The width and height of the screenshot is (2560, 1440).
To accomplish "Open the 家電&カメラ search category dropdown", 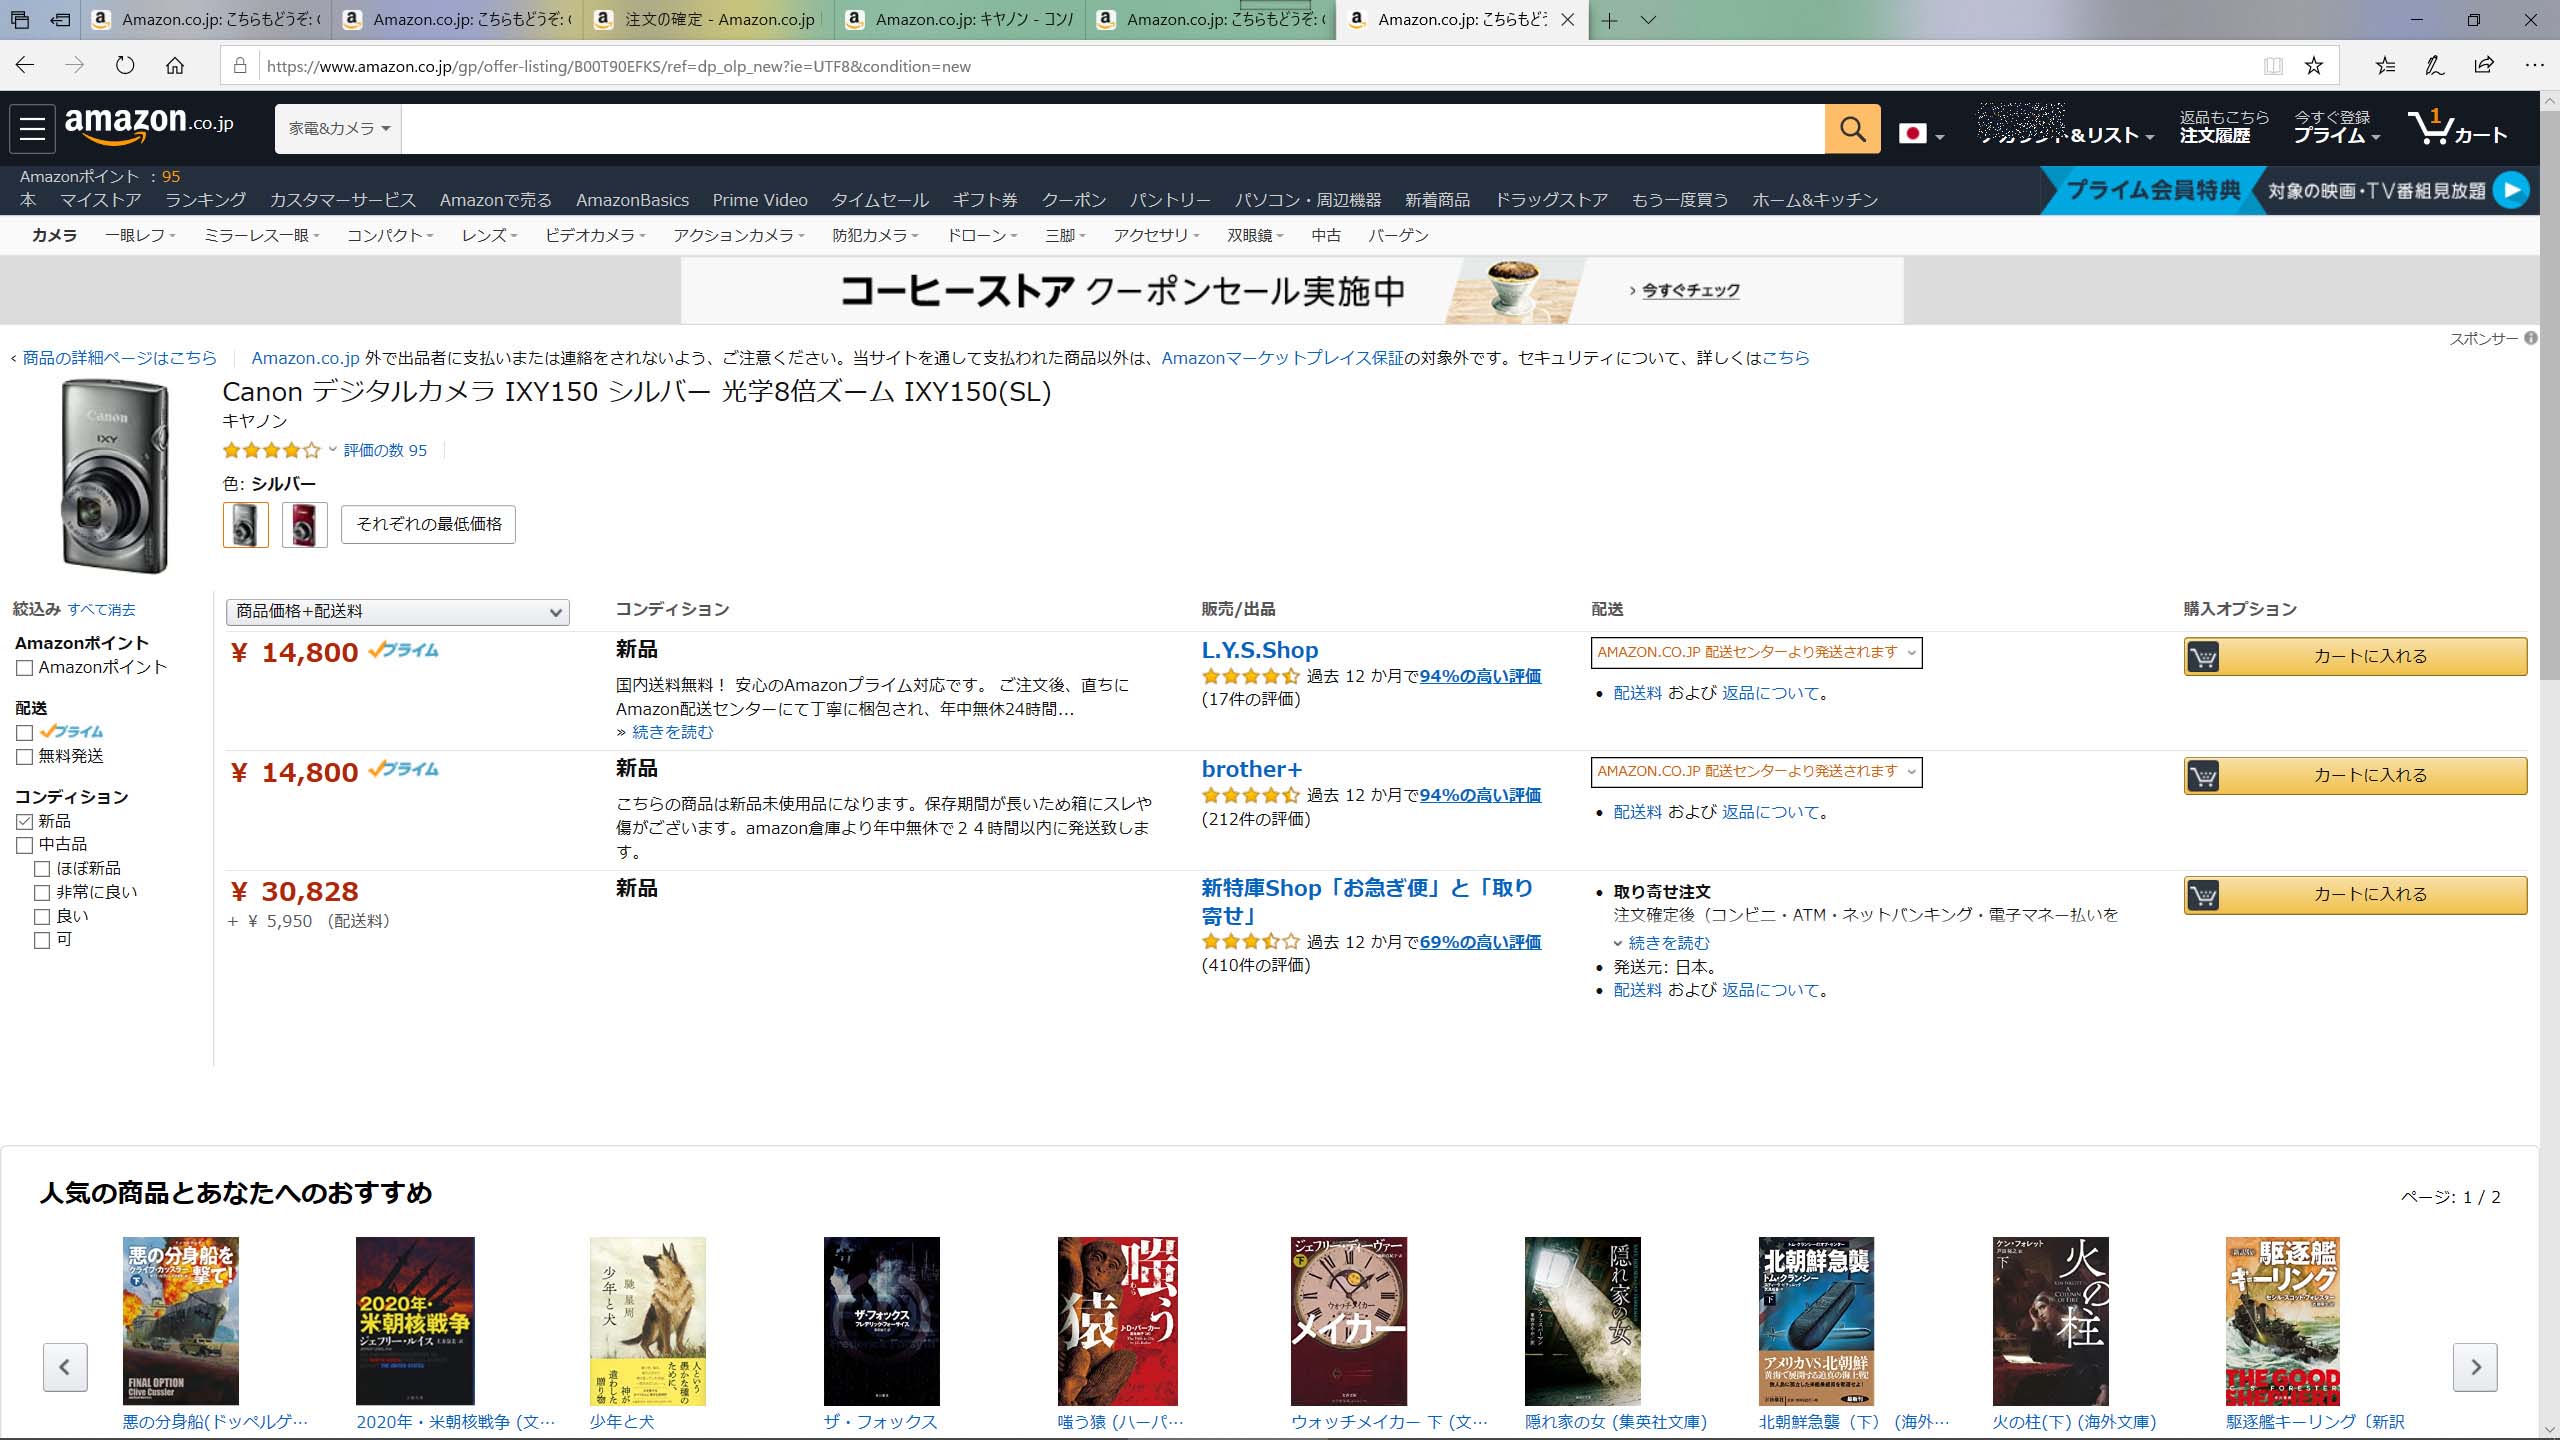I will coord(338,129).
